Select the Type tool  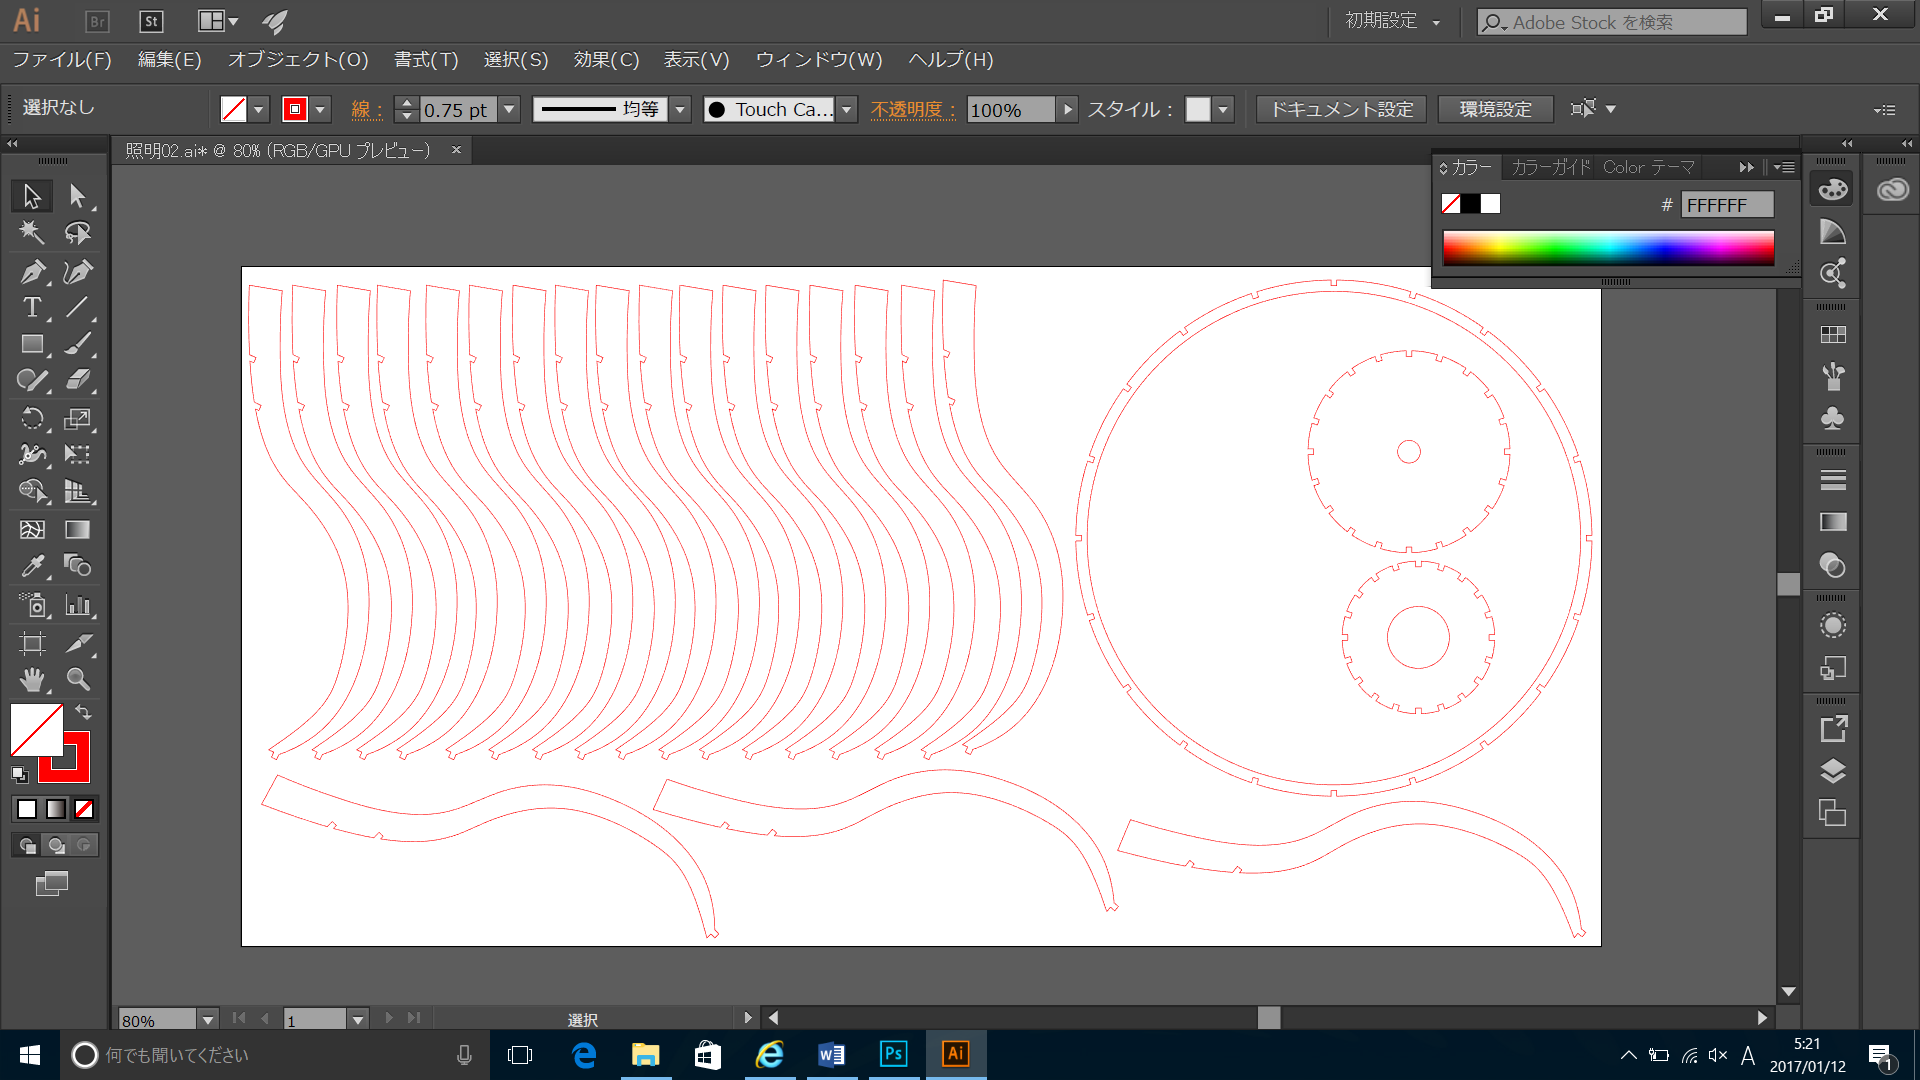[32, 308]
